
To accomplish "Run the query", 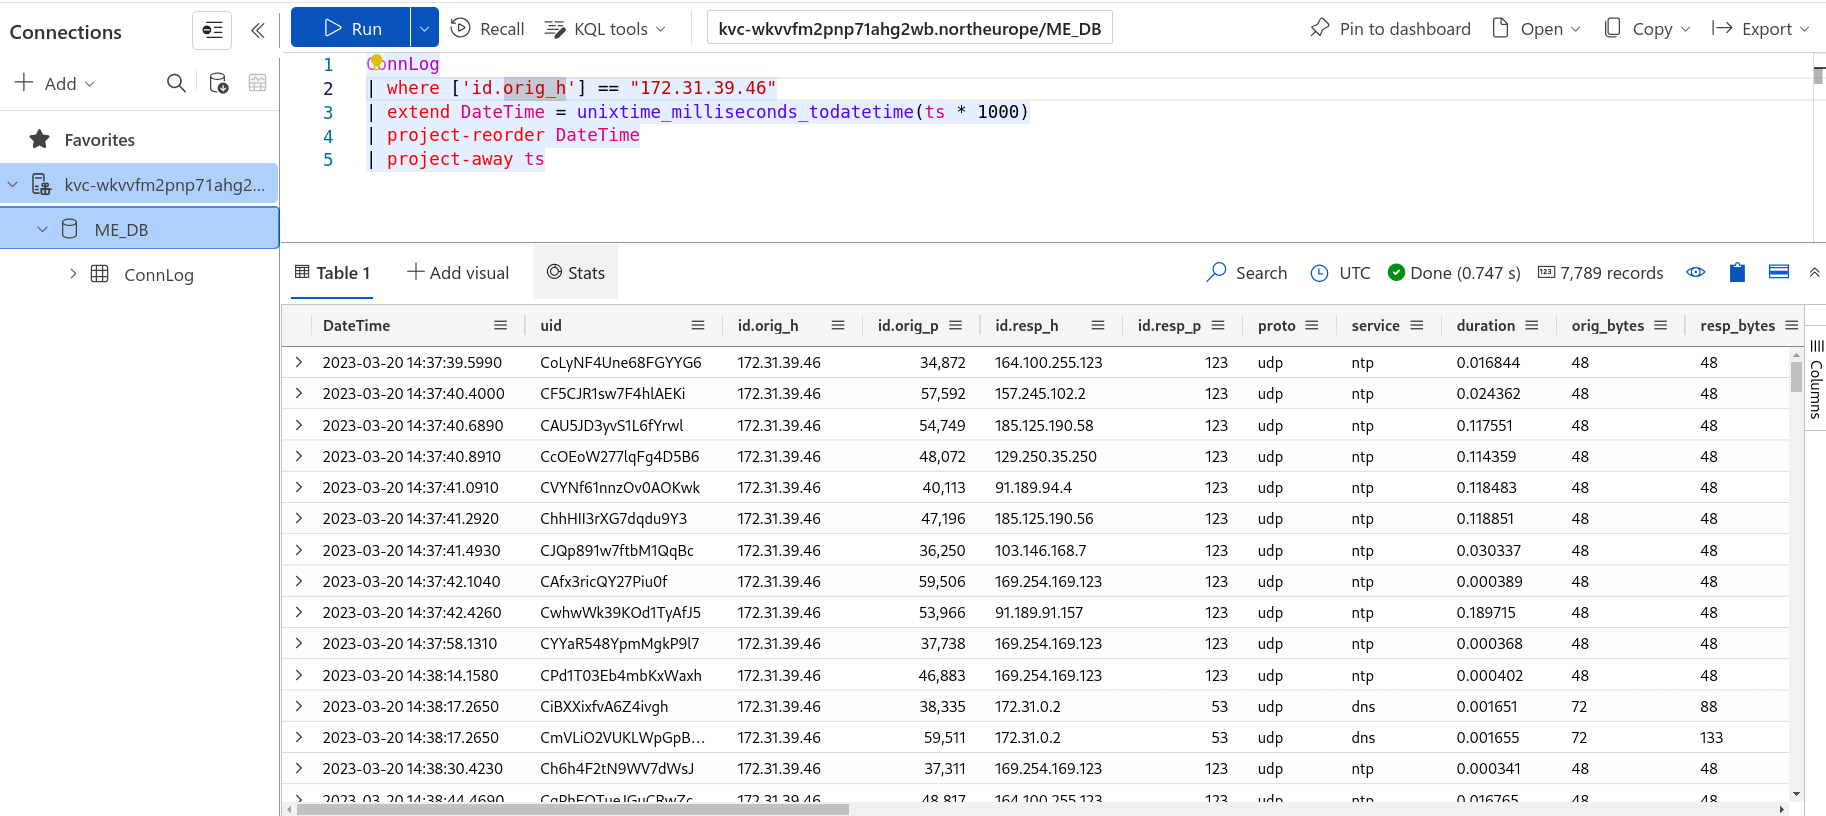I will [351, 29].
